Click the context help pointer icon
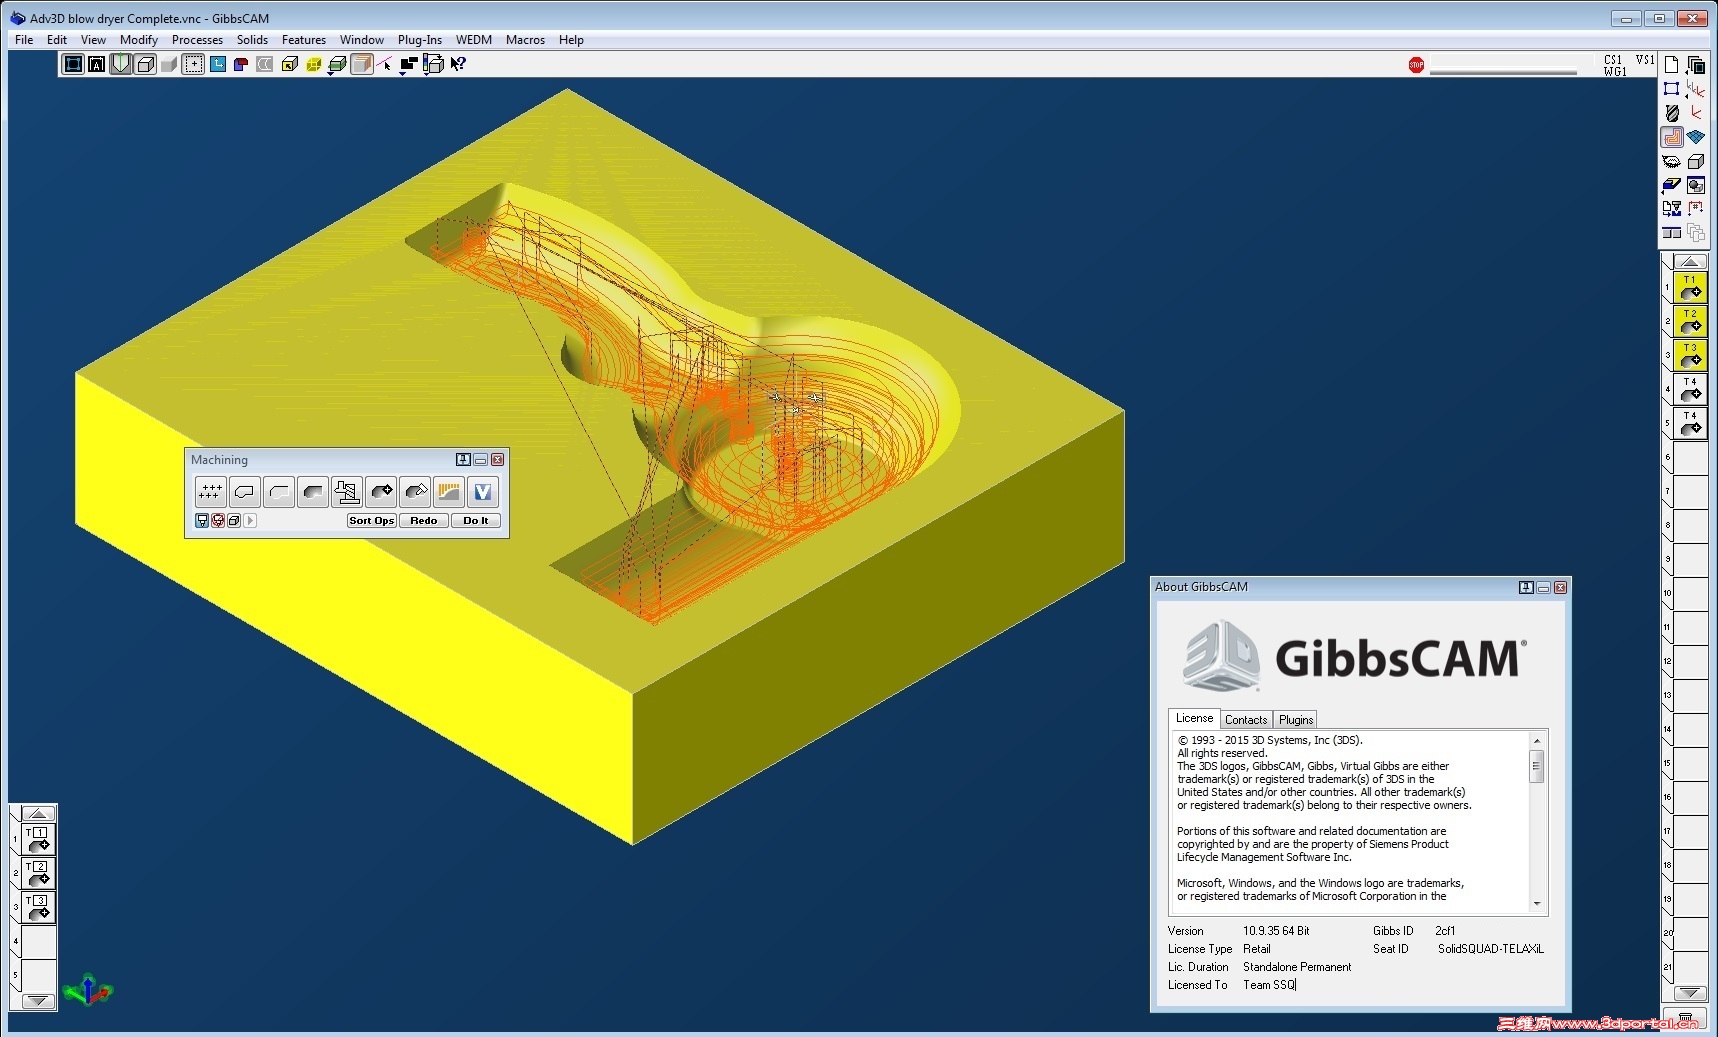This screenshot has height=1037, width=1718. [457, 65]
